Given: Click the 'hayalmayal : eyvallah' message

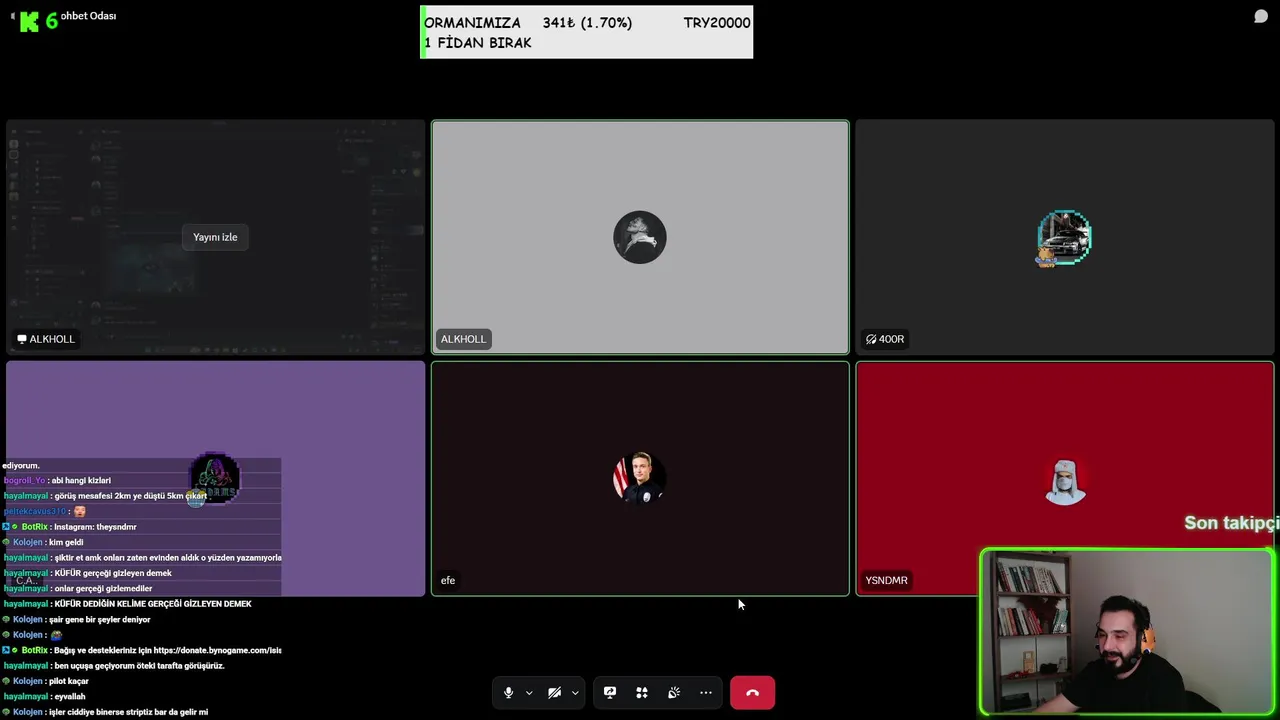Looking at the screenshot, I should pyautogui.click(x=44, y=696).
